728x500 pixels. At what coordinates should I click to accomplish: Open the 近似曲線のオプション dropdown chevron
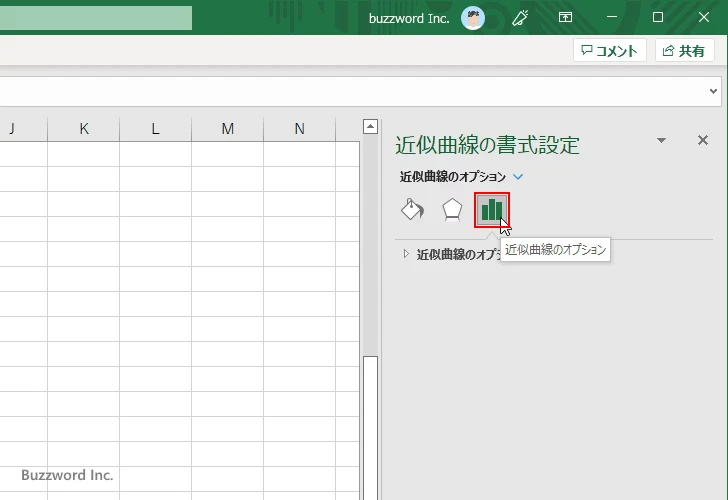tap(518, 176)
